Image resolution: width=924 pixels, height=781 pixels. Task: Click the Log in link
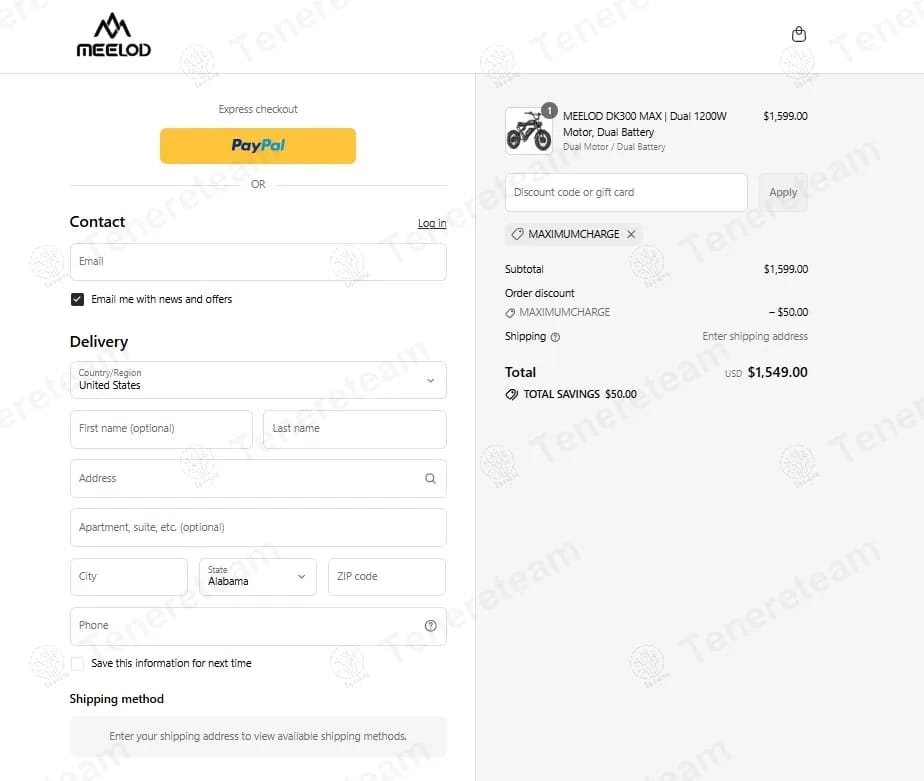point(432,223)
